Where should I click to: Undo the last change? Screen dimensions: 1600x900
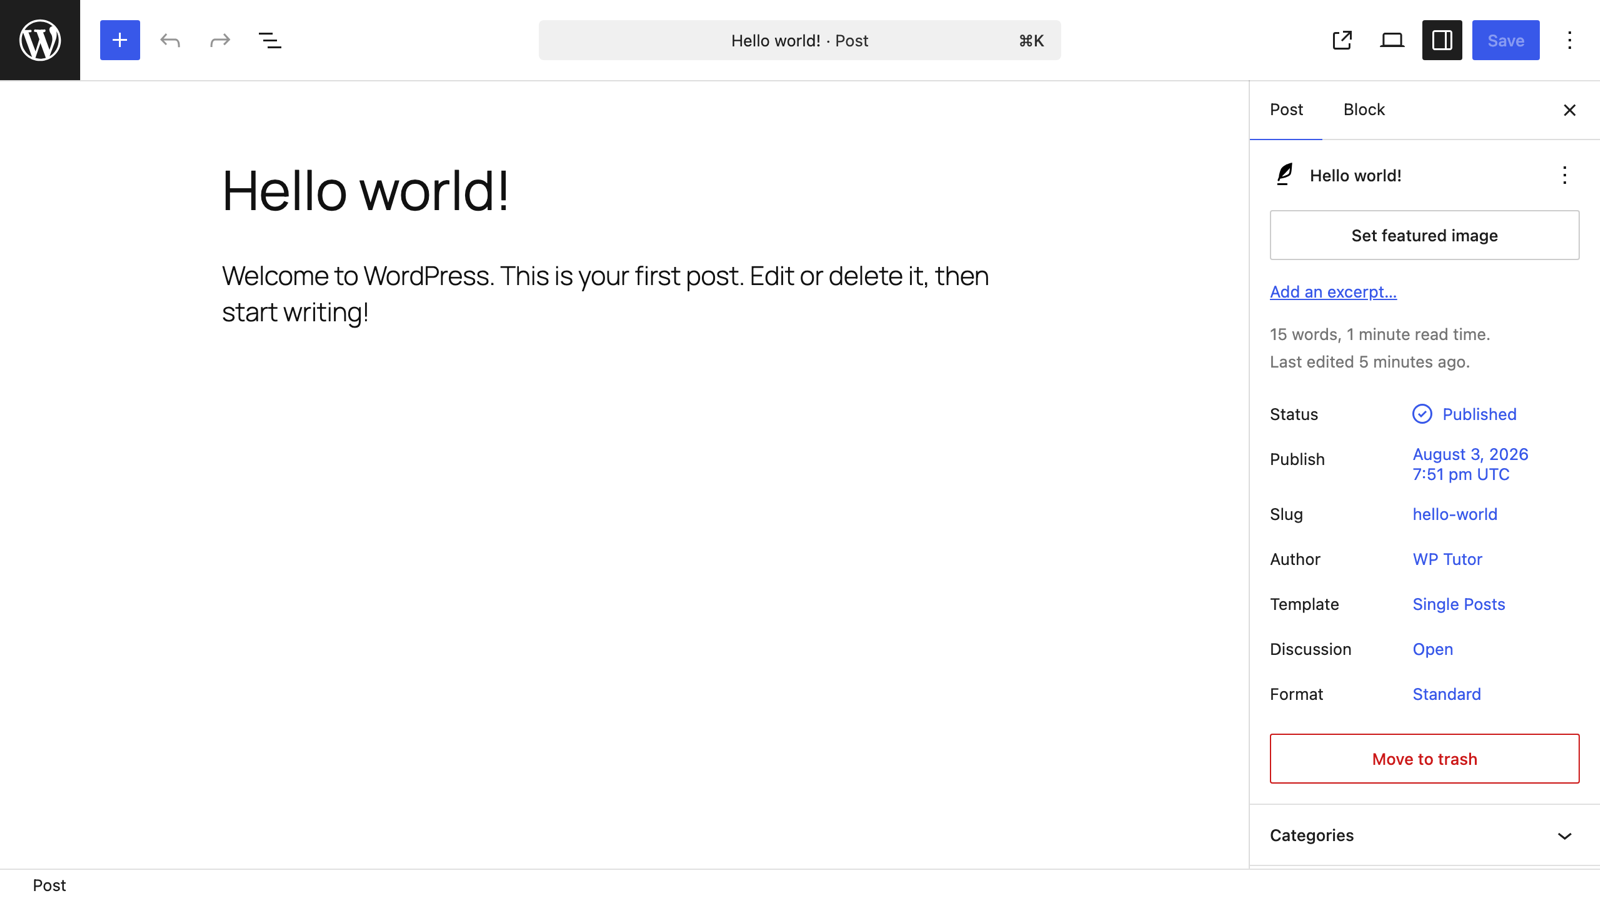(x=170, y=40)
